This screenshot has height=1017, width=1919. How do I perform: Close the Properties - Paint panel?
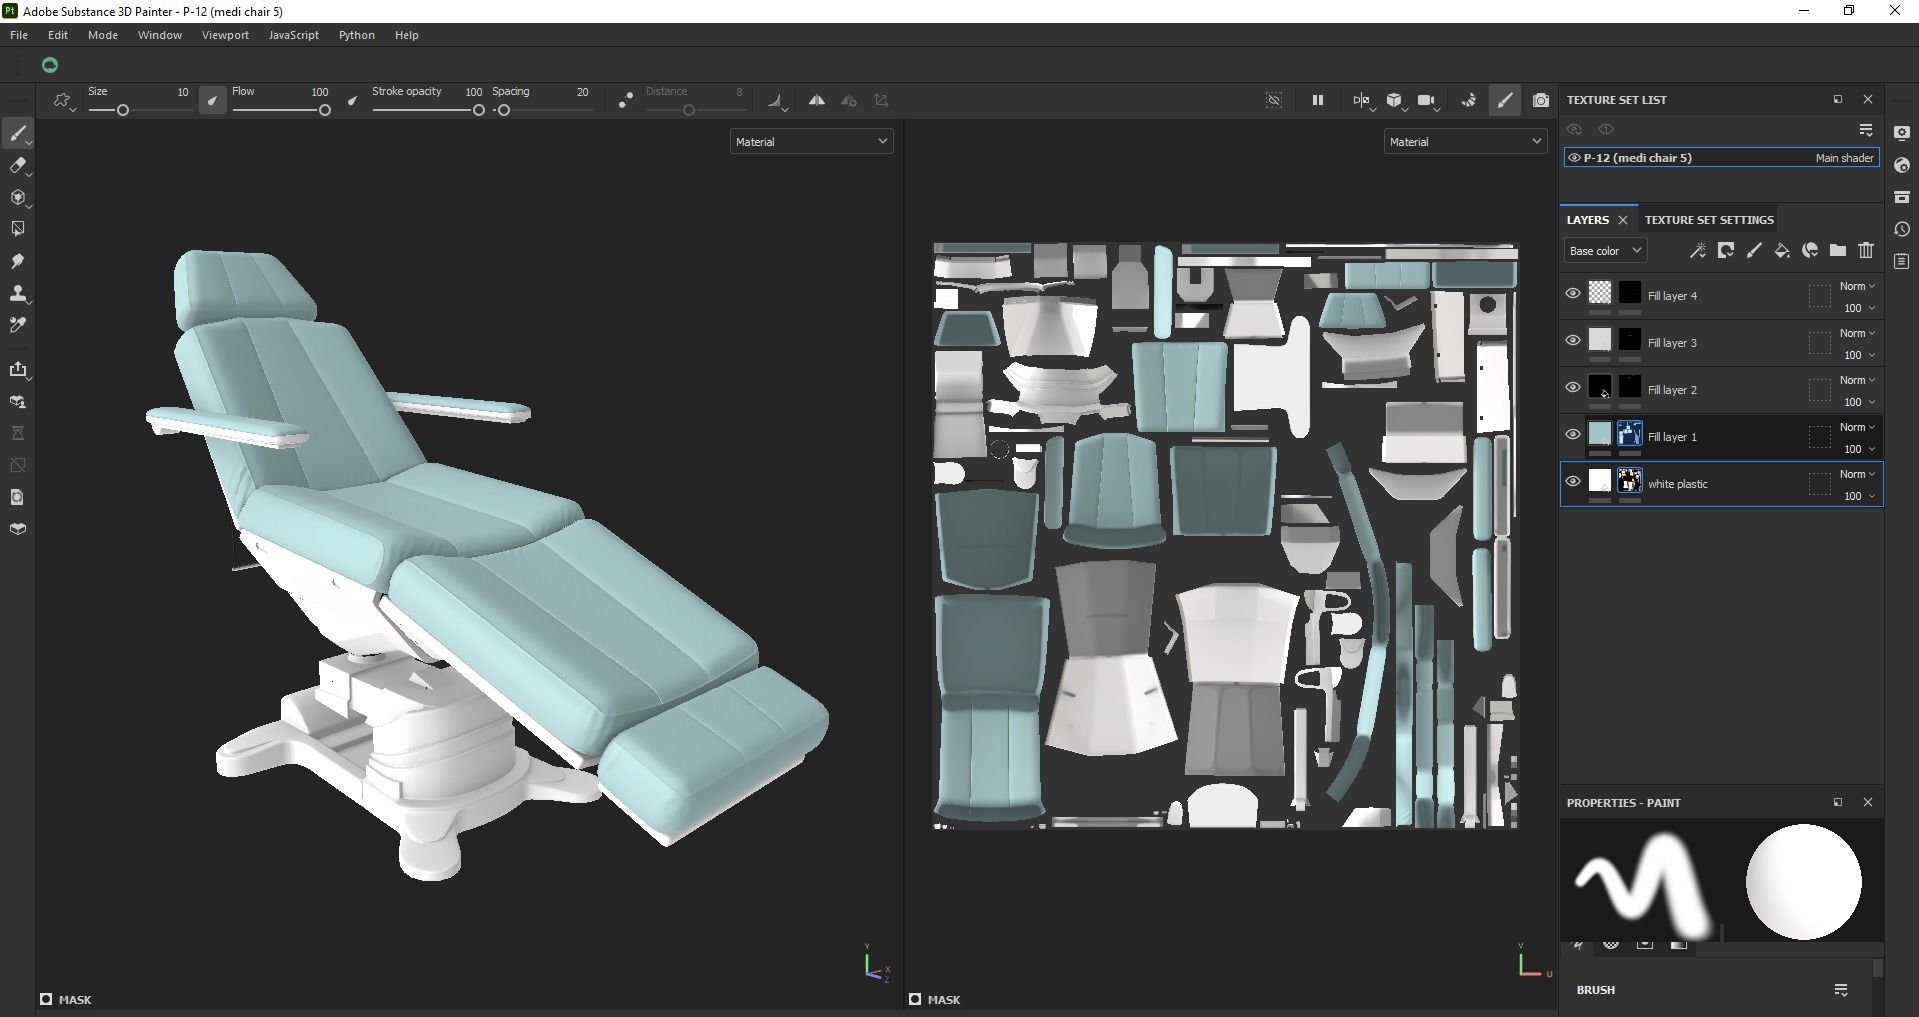1868,802
